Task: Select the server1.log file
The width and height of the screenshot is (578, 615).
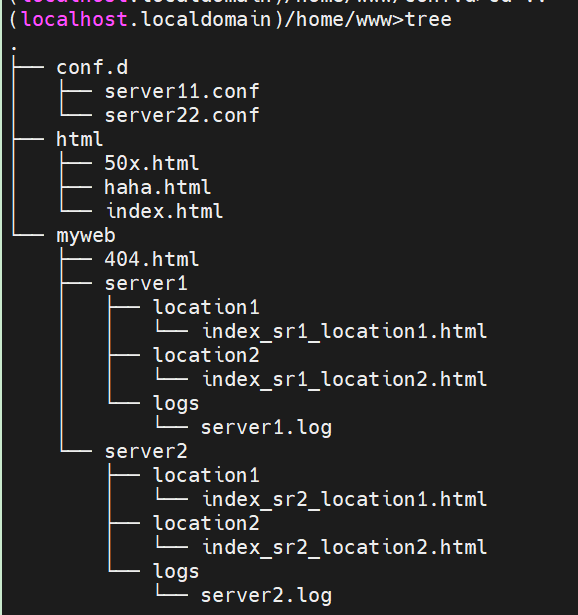Action: point(266,428)
